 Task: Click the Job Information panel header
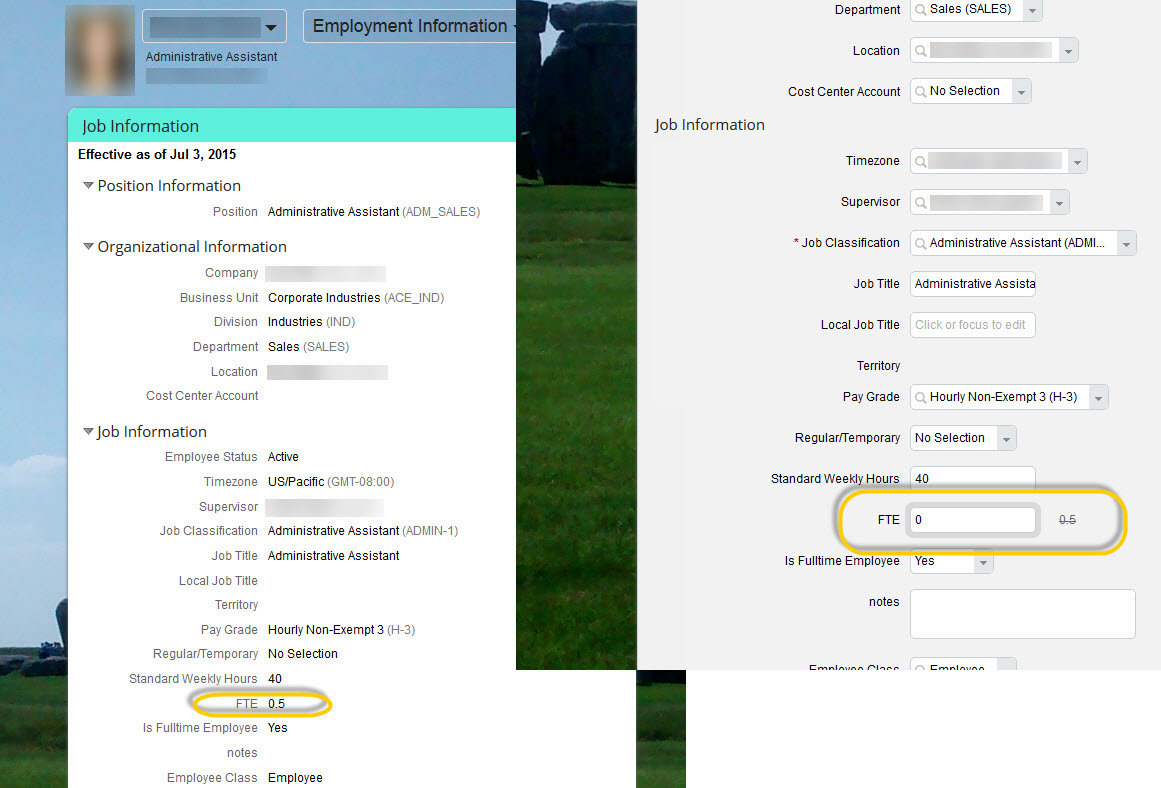coord(292,125)
